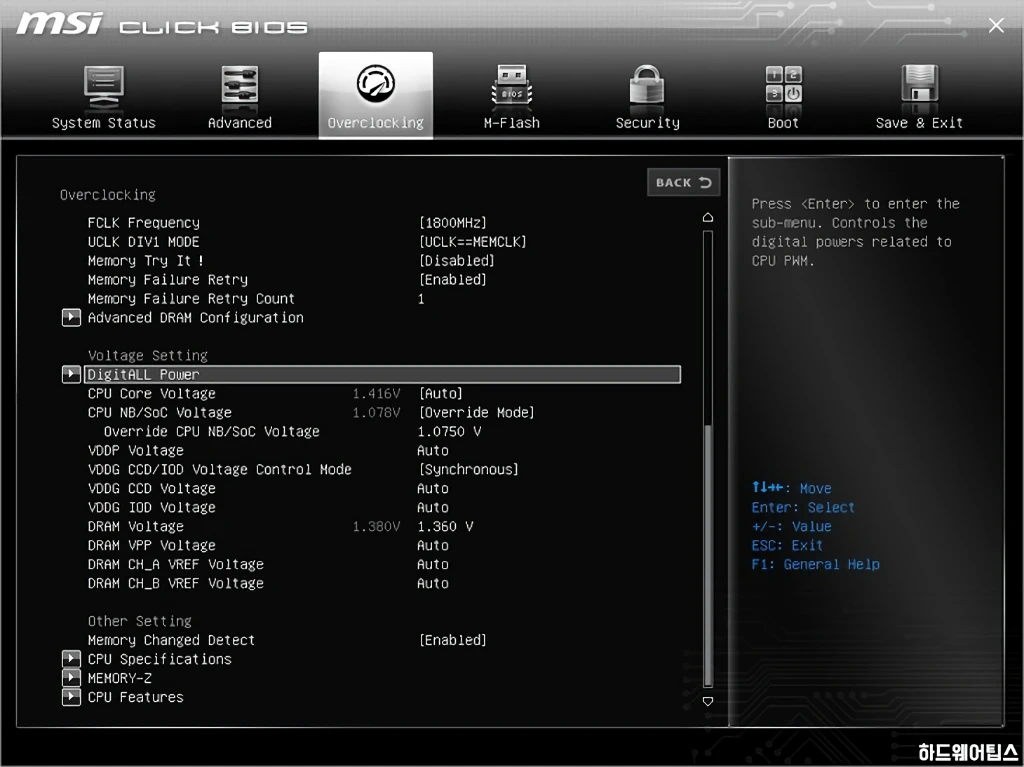
Task: Edit Override CPU NB/SoC Voltage 1.0750 V
Action: point(449,431)
